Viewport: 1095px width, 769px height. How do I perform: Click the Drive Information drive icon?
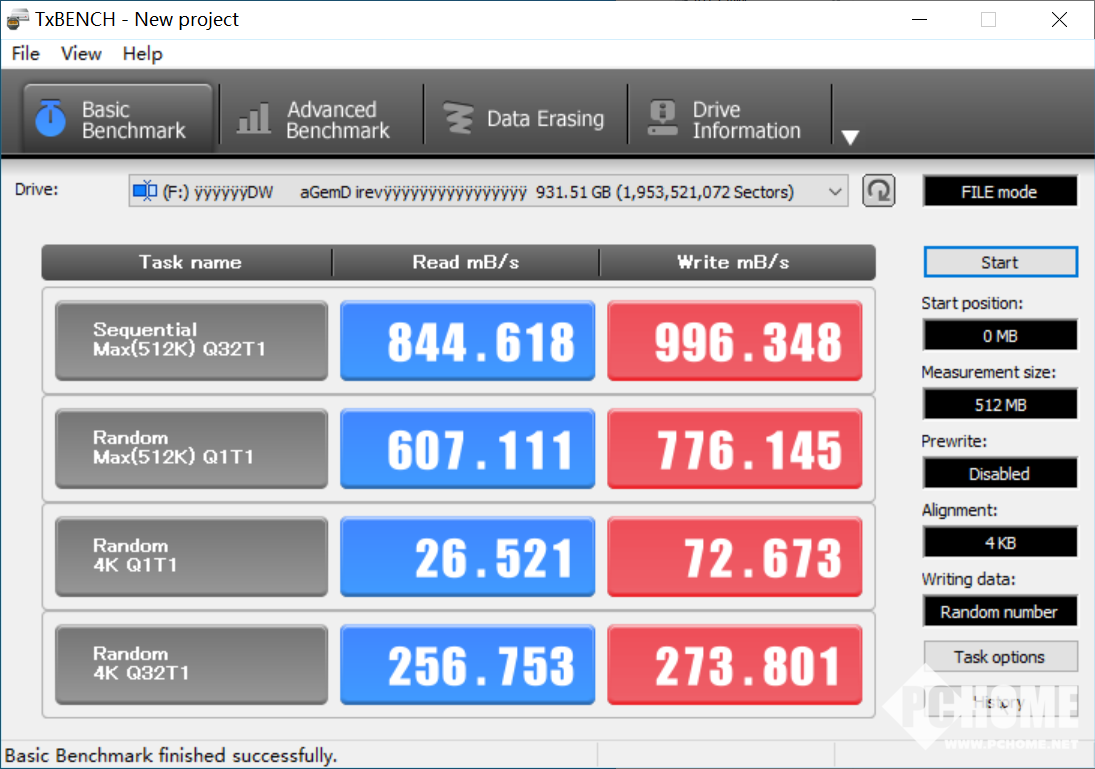(x=663, y=117)
